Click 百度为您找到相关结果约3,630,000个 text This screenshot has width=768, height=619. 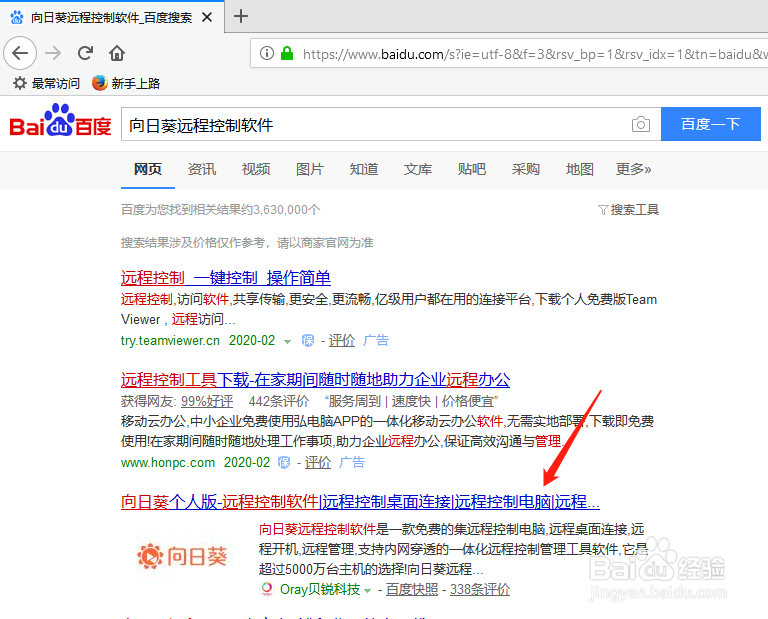click(221, 210)
